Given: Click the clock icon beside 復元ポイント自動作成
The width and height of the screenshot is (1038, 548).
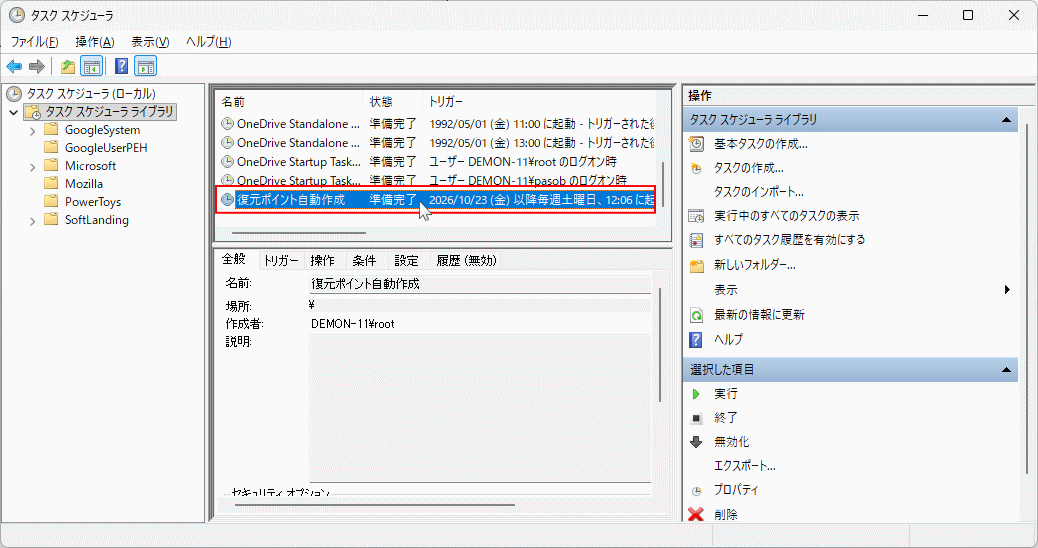Looking at the screenshot, I should pyautogui.click(x=227, y=199).
